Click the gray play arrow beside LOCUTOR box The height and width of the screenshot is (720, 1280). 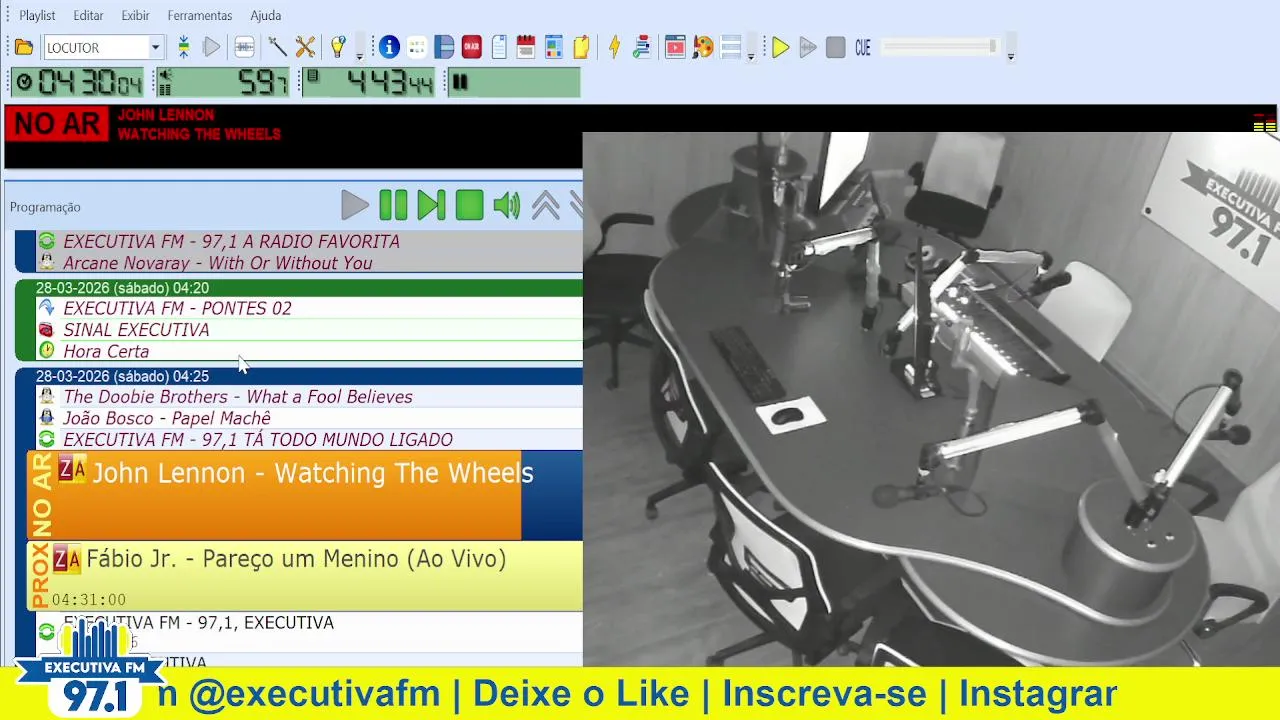[x=211, y=47]
